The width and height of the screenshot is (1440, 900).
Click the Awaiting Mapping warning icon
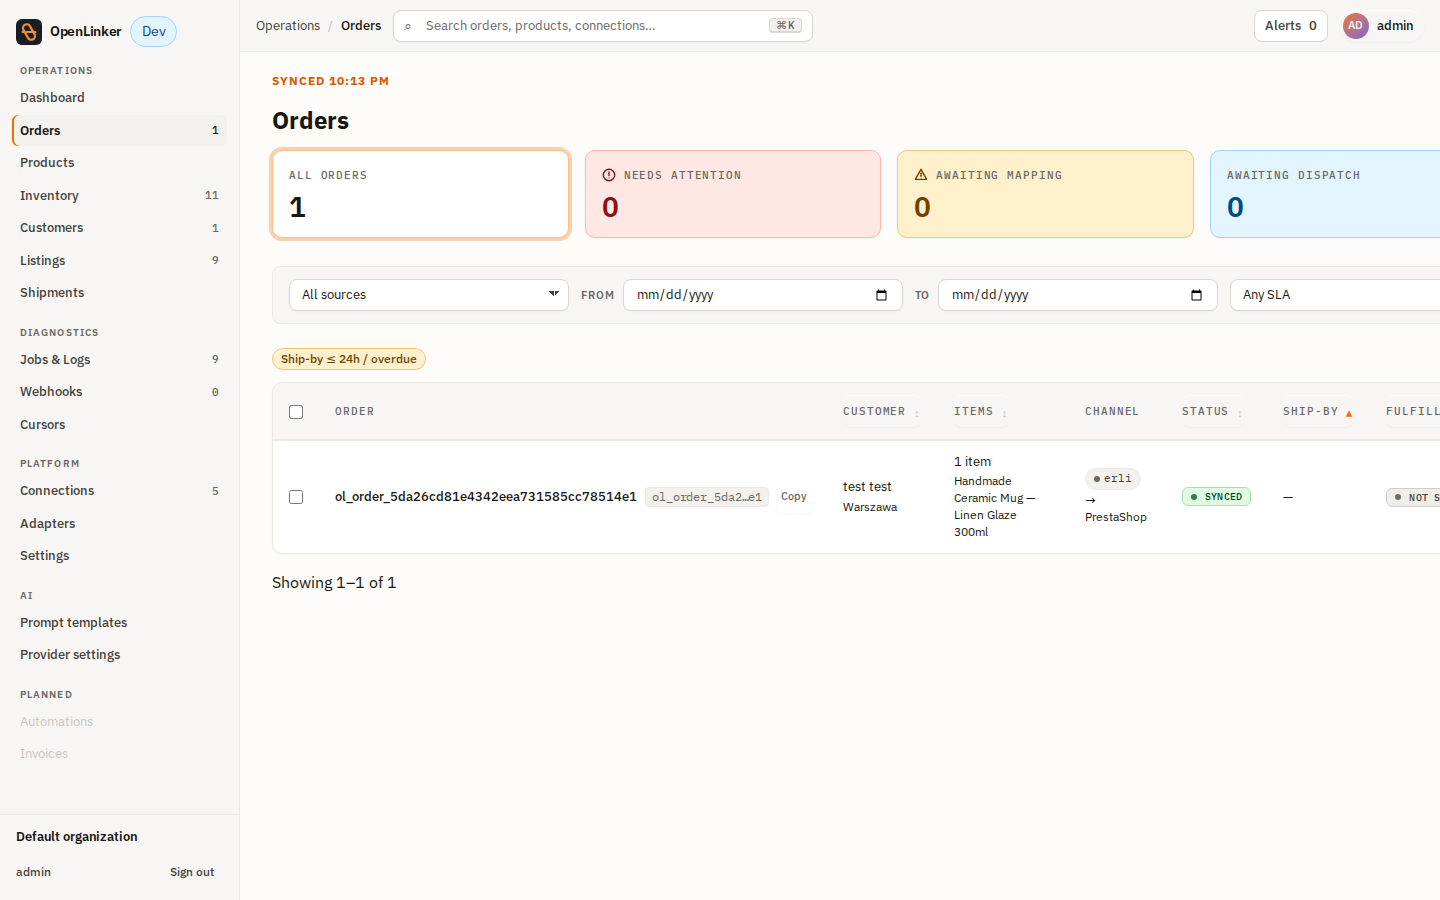coord(921,175)
